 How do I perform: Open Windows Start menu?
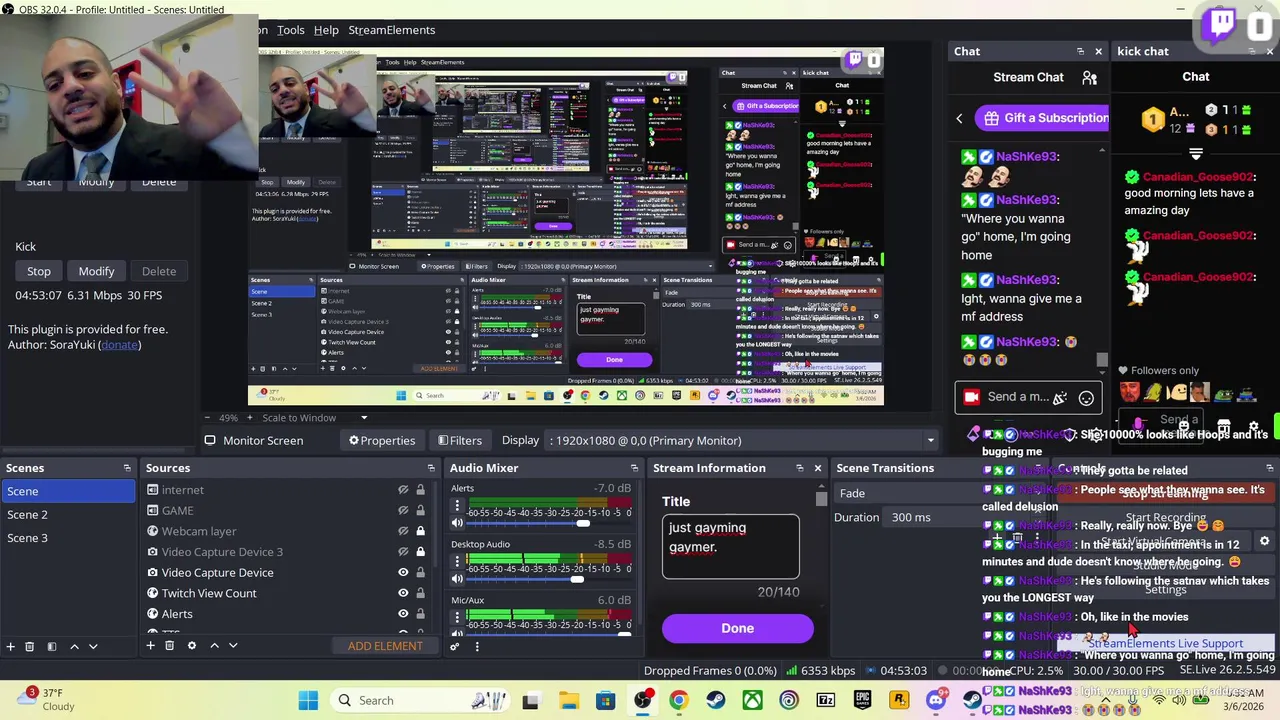[308, 700]
